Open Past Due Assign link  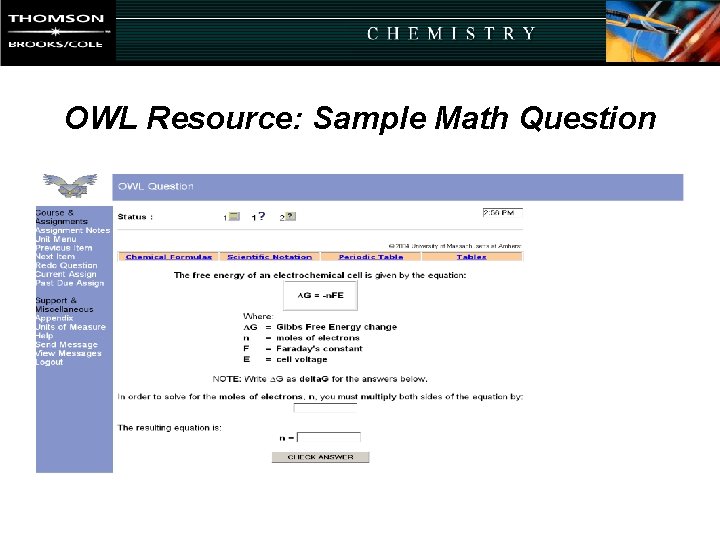tap(70, 283)
